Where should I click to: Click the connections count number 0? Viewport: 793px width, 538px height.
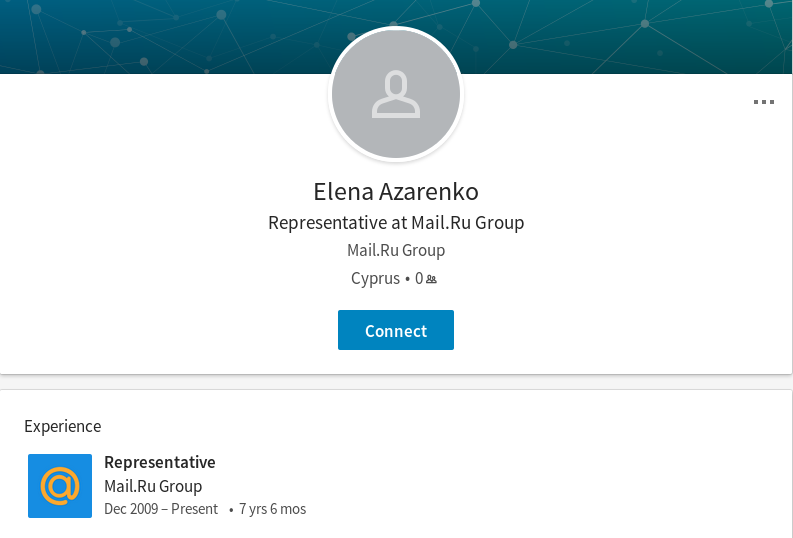click(419, 279)
